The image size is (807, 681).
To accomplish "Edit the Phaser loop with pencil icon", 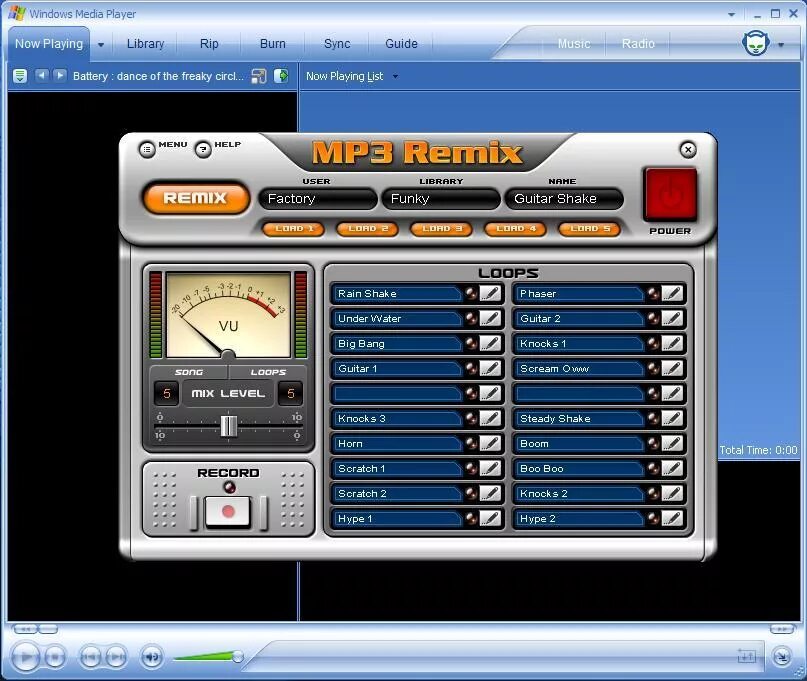I will pyautogui.click(x=673, y=293).
